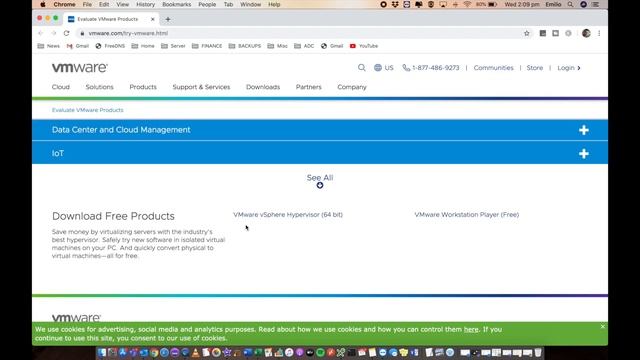The width and height of the screenshot is (640, 360).
Task: Open the Apple menu
Action: click(43, 4)
